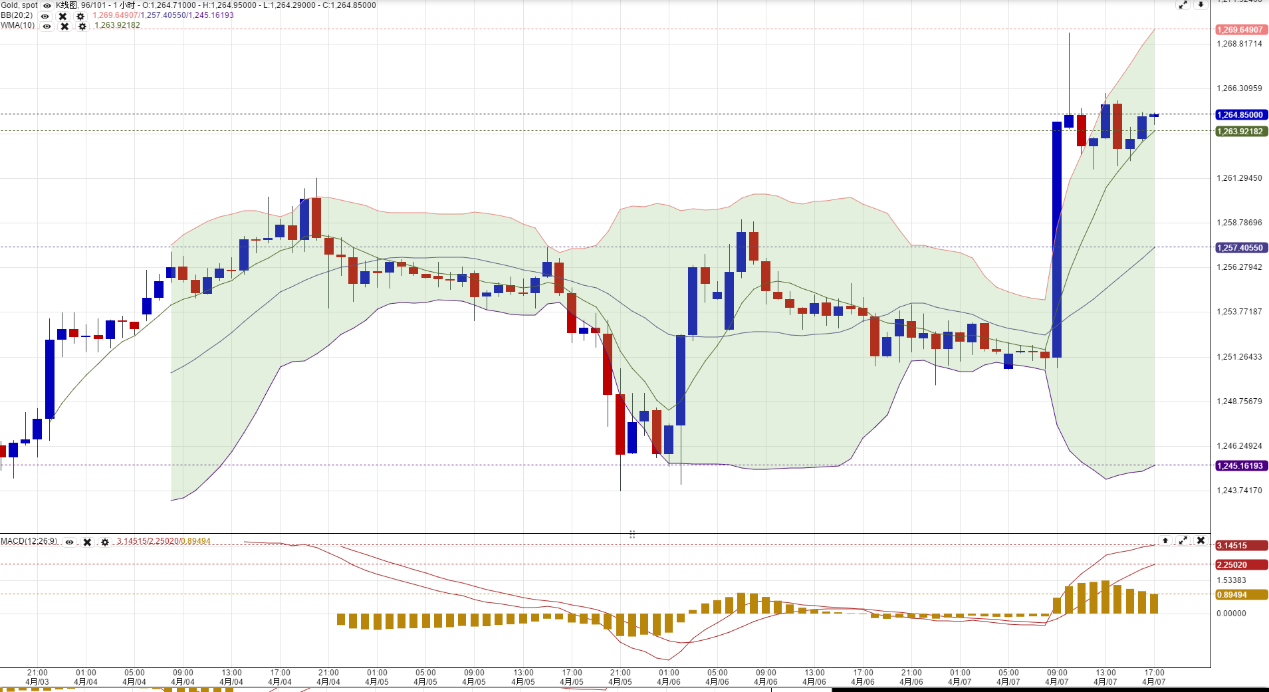The width and height of the screenshot is (1269, 692).
Task: Click price axis tick 1,253.77187
Action: click(x=1239, y=312)
